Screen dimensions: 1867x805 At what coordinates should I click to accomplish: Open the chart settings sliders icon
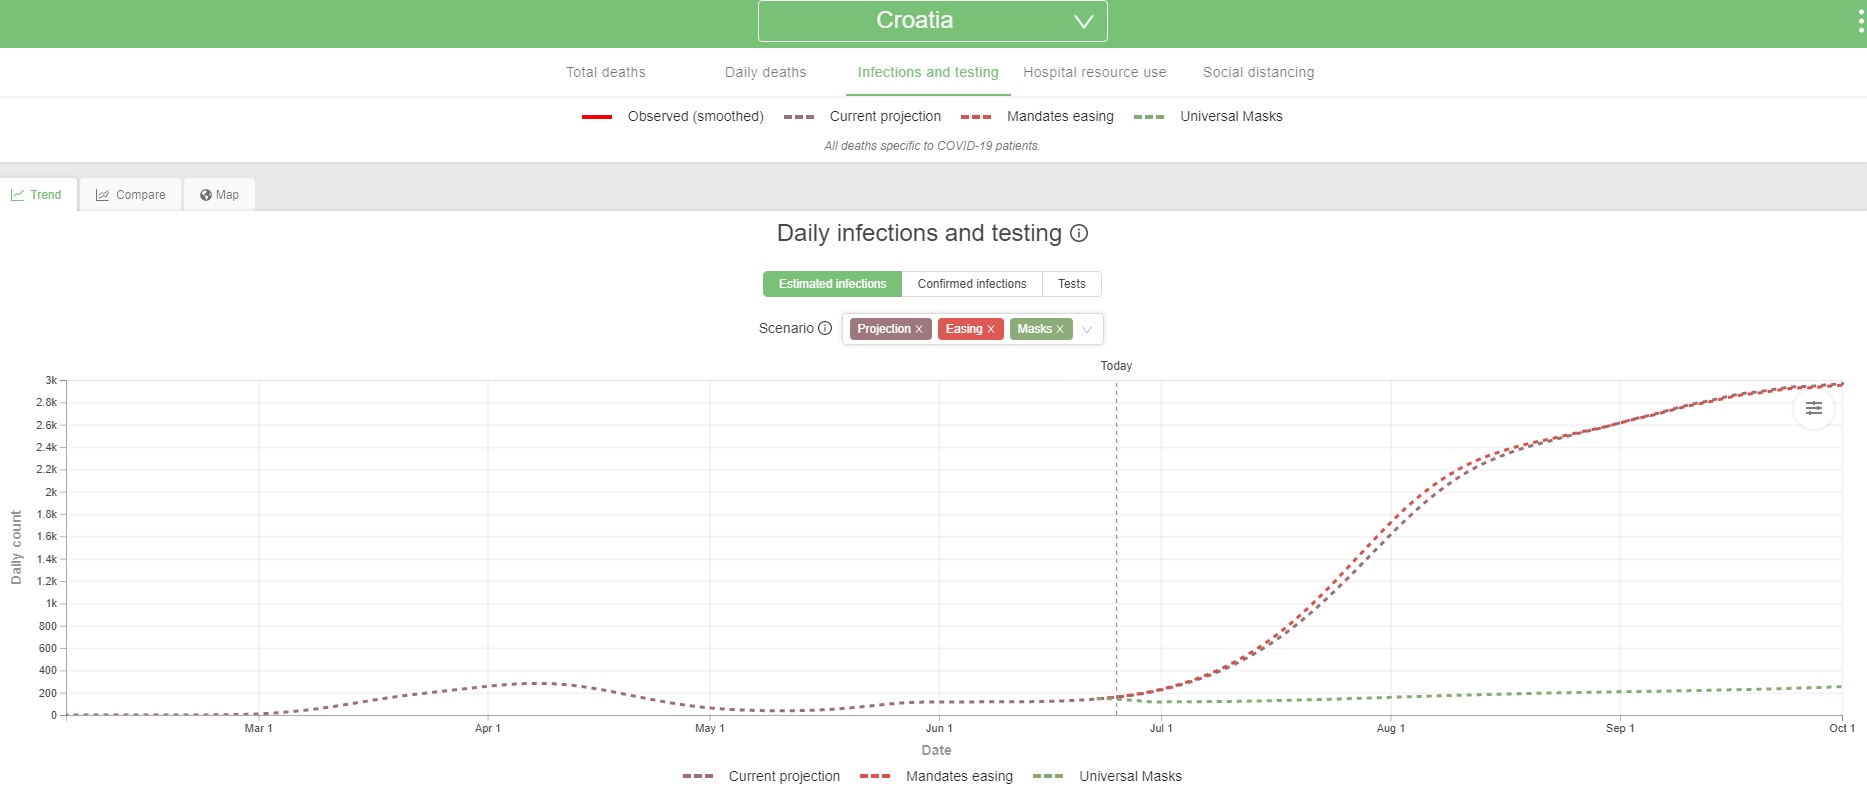(x=1813, y=408)
